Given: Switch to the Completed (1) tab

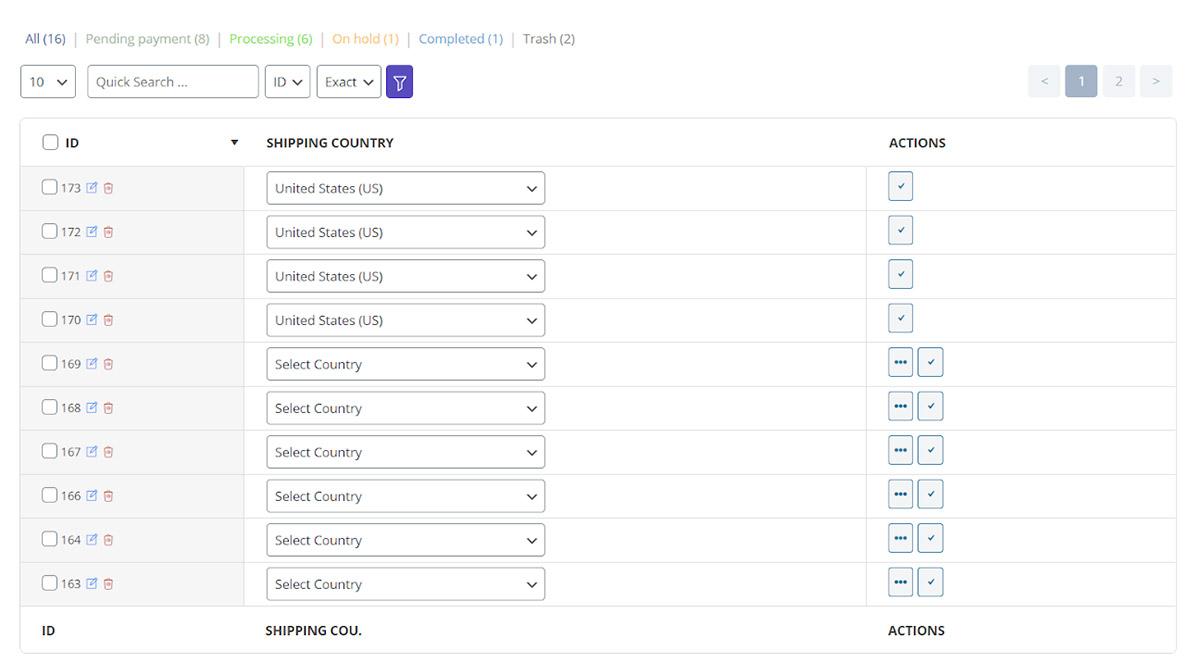Looking at the screenshot, I should click(x=461, y=39).
